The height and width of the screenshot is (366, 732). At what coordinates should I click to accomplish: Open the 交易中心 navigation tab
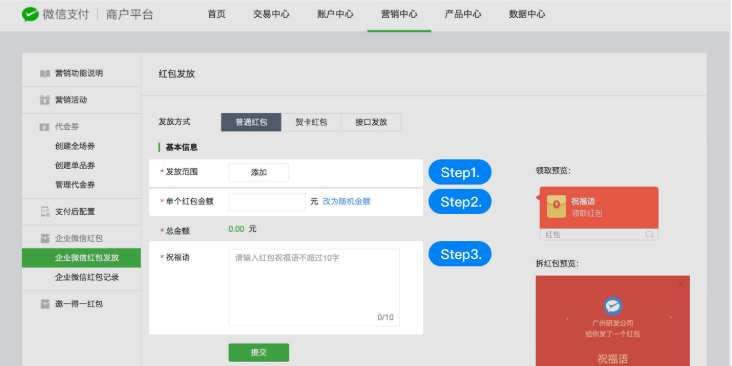tap(271, 14)
